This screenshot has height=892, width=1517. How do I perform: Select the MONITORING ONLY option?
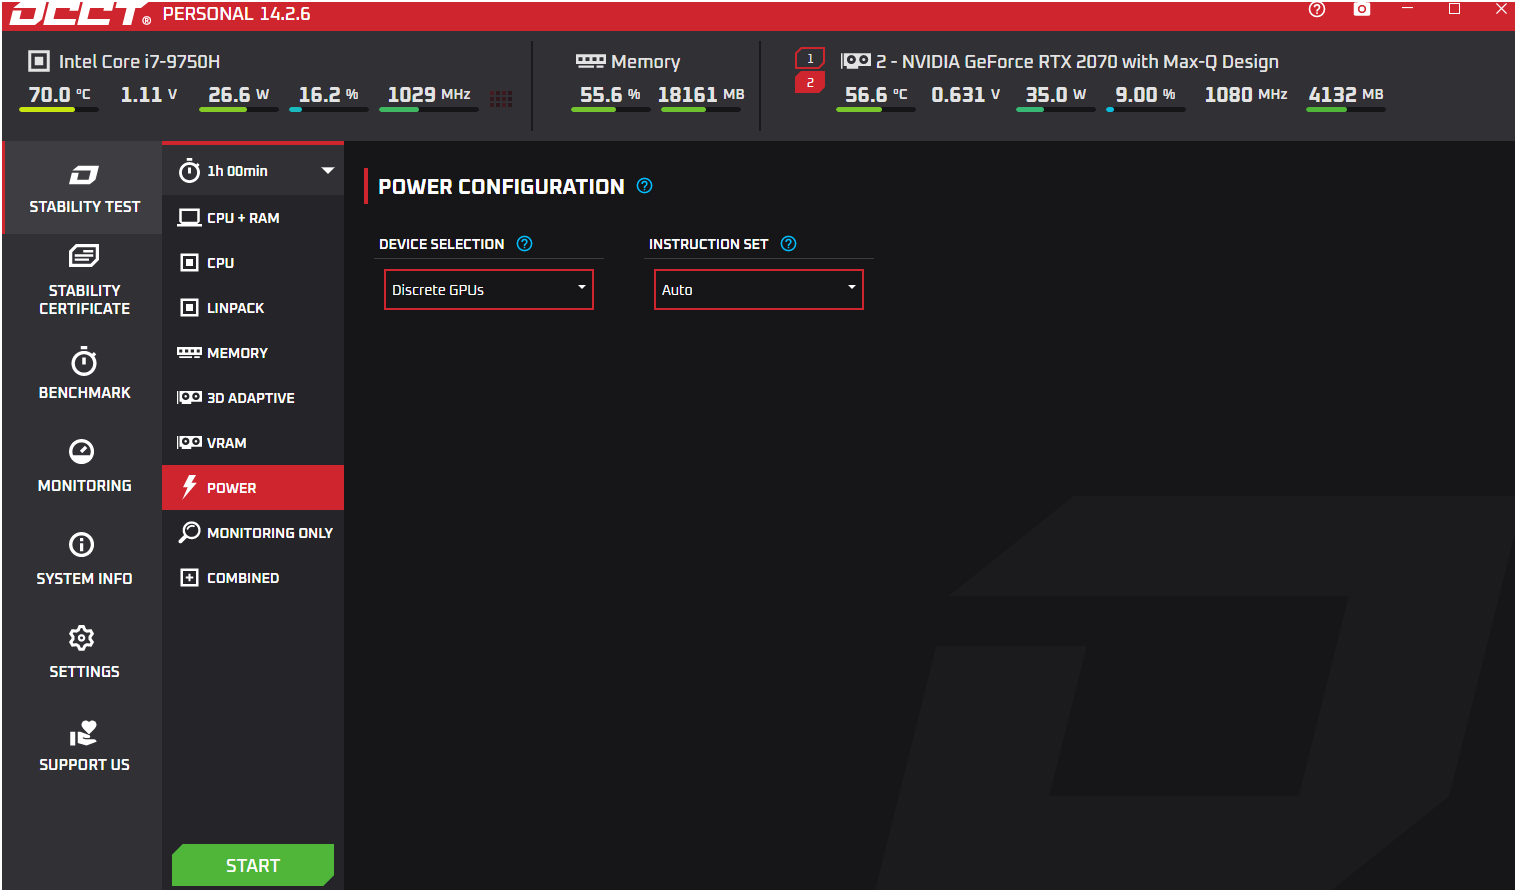pos(253,533)
